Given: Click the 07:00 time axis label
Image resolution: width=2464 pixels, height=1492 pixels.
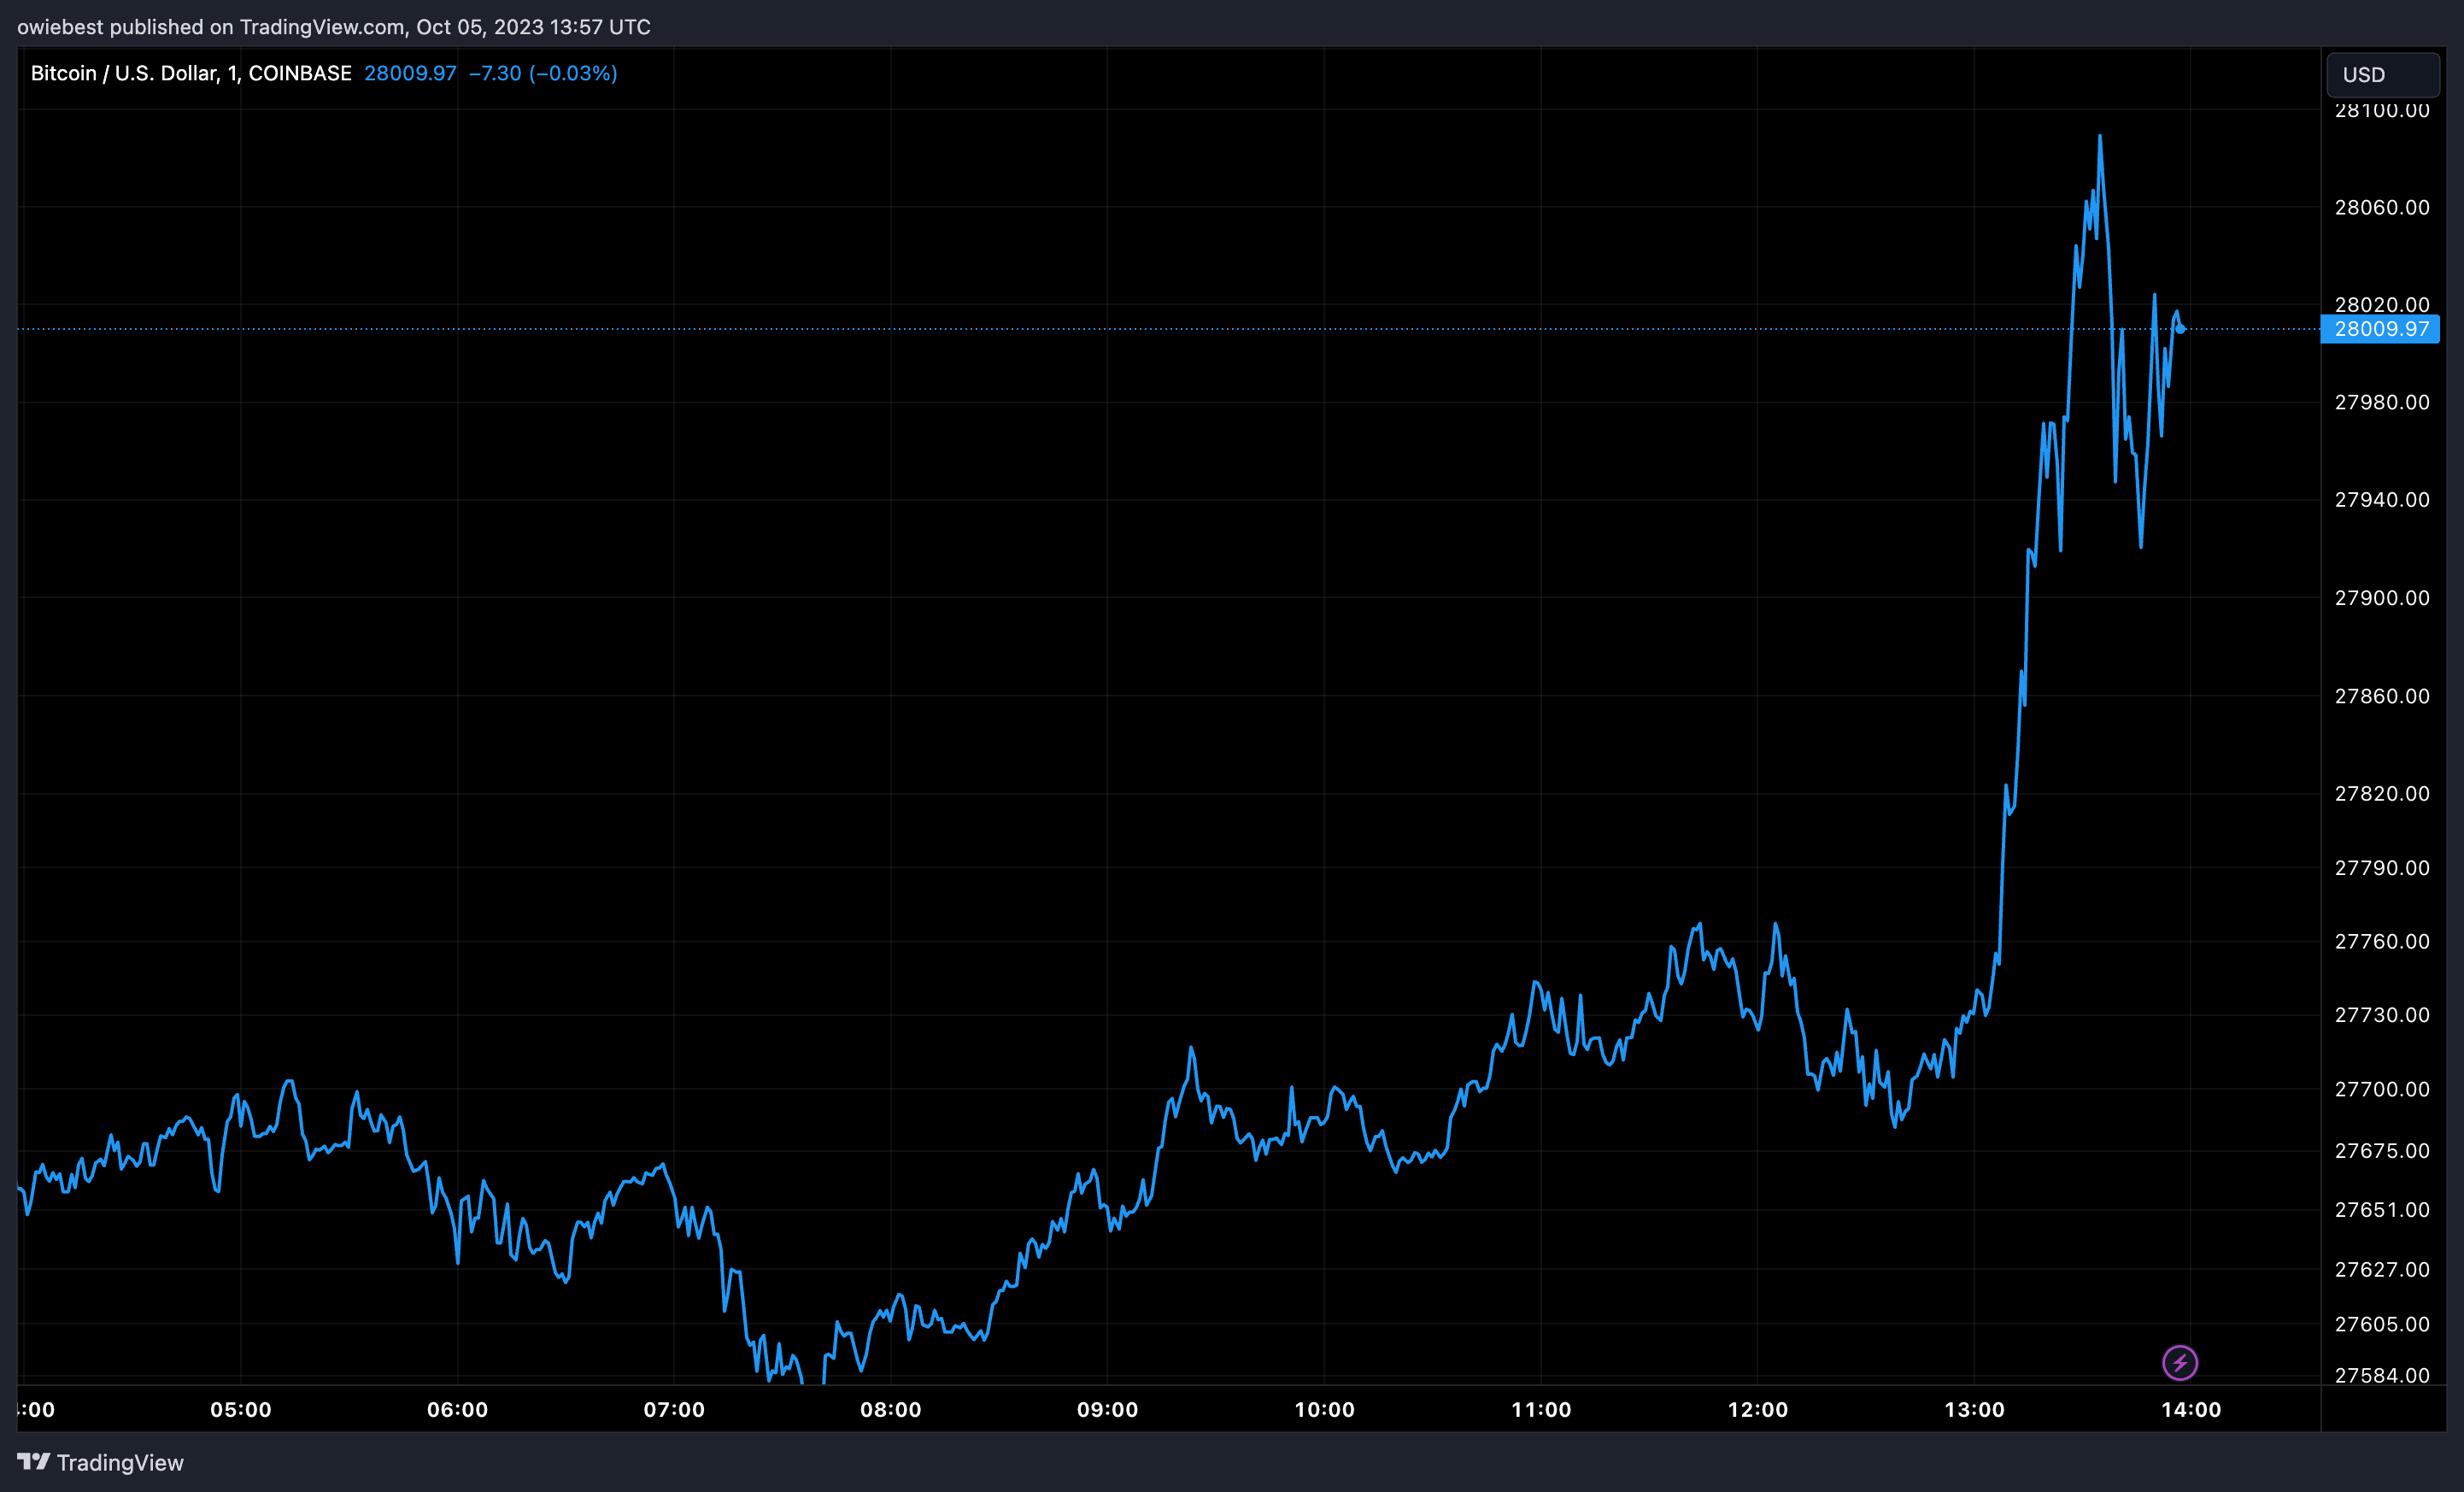Looking at the screenshot, I should (674, 1410).
